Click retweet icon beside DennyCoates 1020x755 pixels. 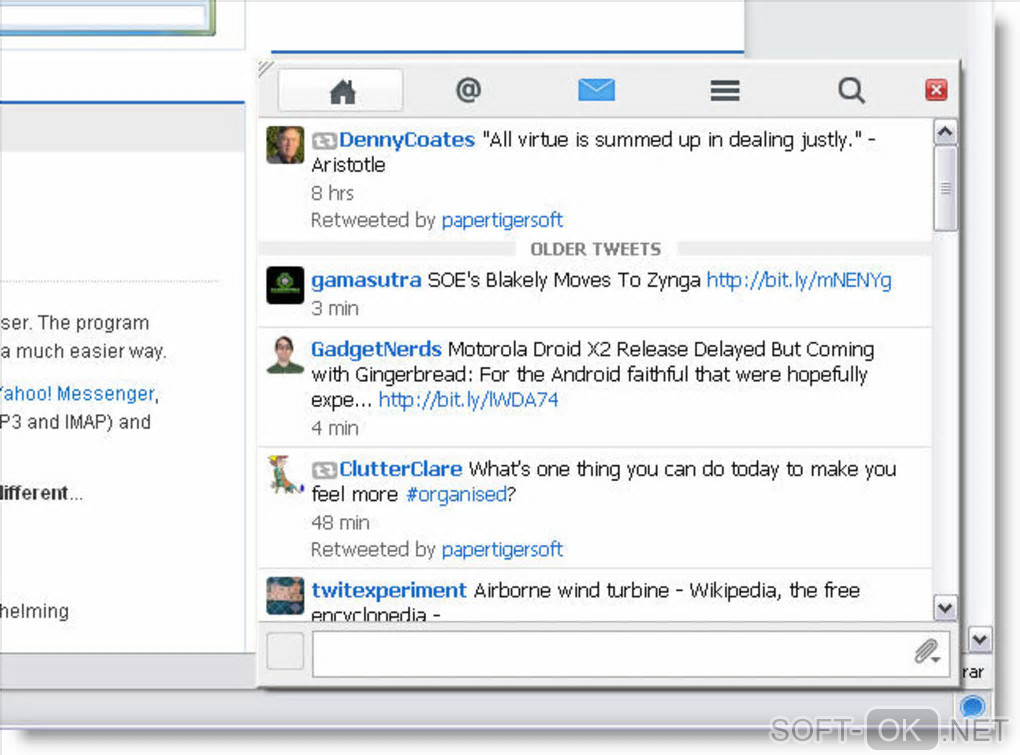pyautogui.click(x=323, y=140)
